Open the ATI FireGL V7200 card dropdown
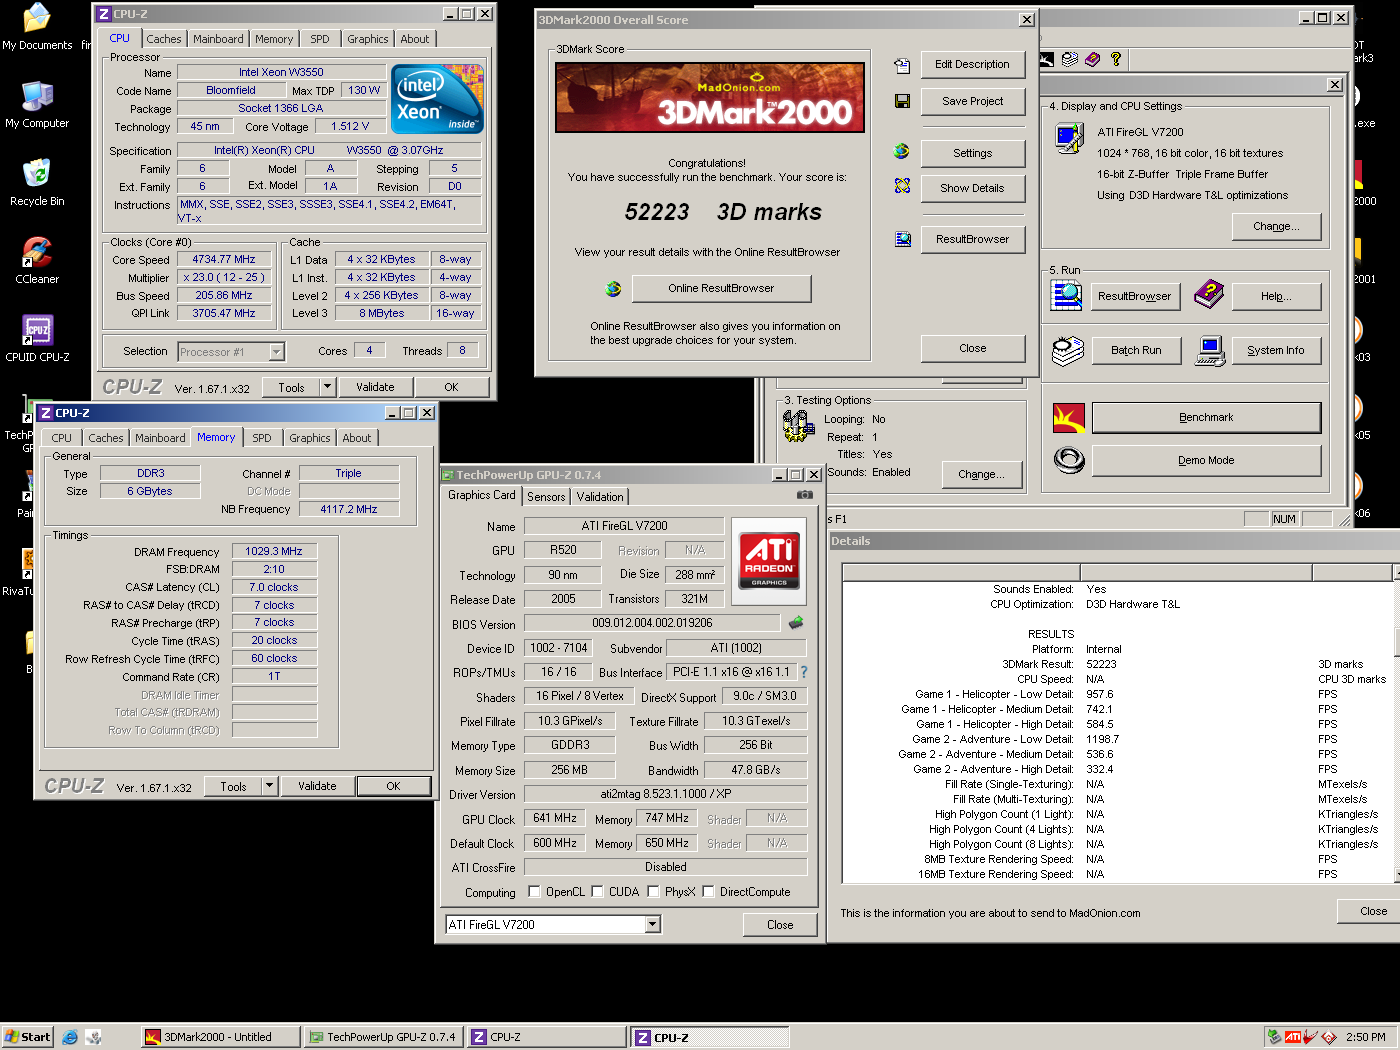The height and width of the screenshot is (1050, 1400). (653, 925)
